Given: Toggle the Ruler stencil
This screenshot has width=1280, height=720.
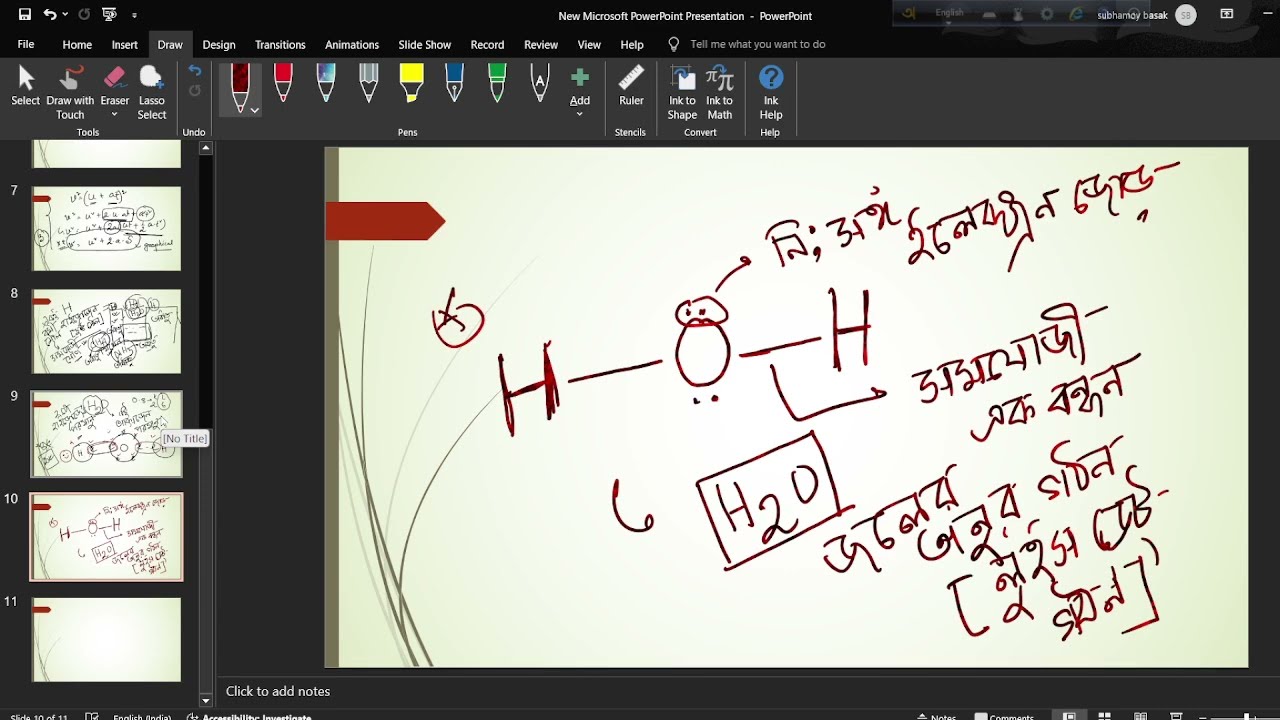Looking at the screenshot, I should [x=631, y=86].
